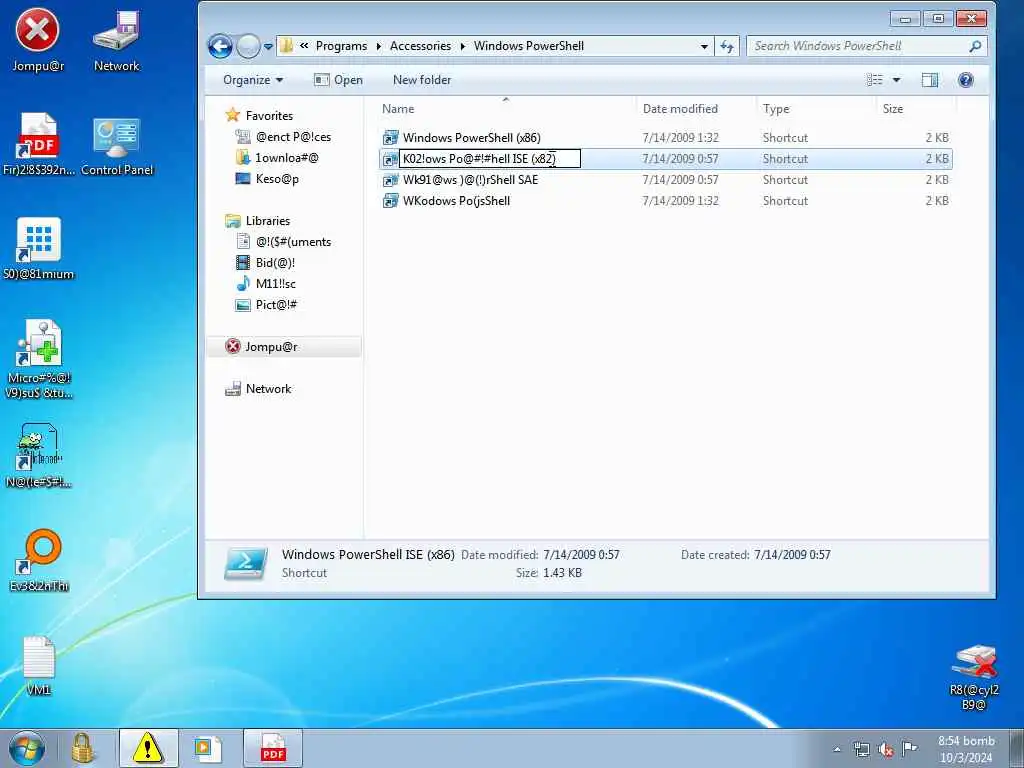Select the R8(@cyl2 B9@ desktop icon
This screenshot has height=768, width=1024.
(974, 677)
